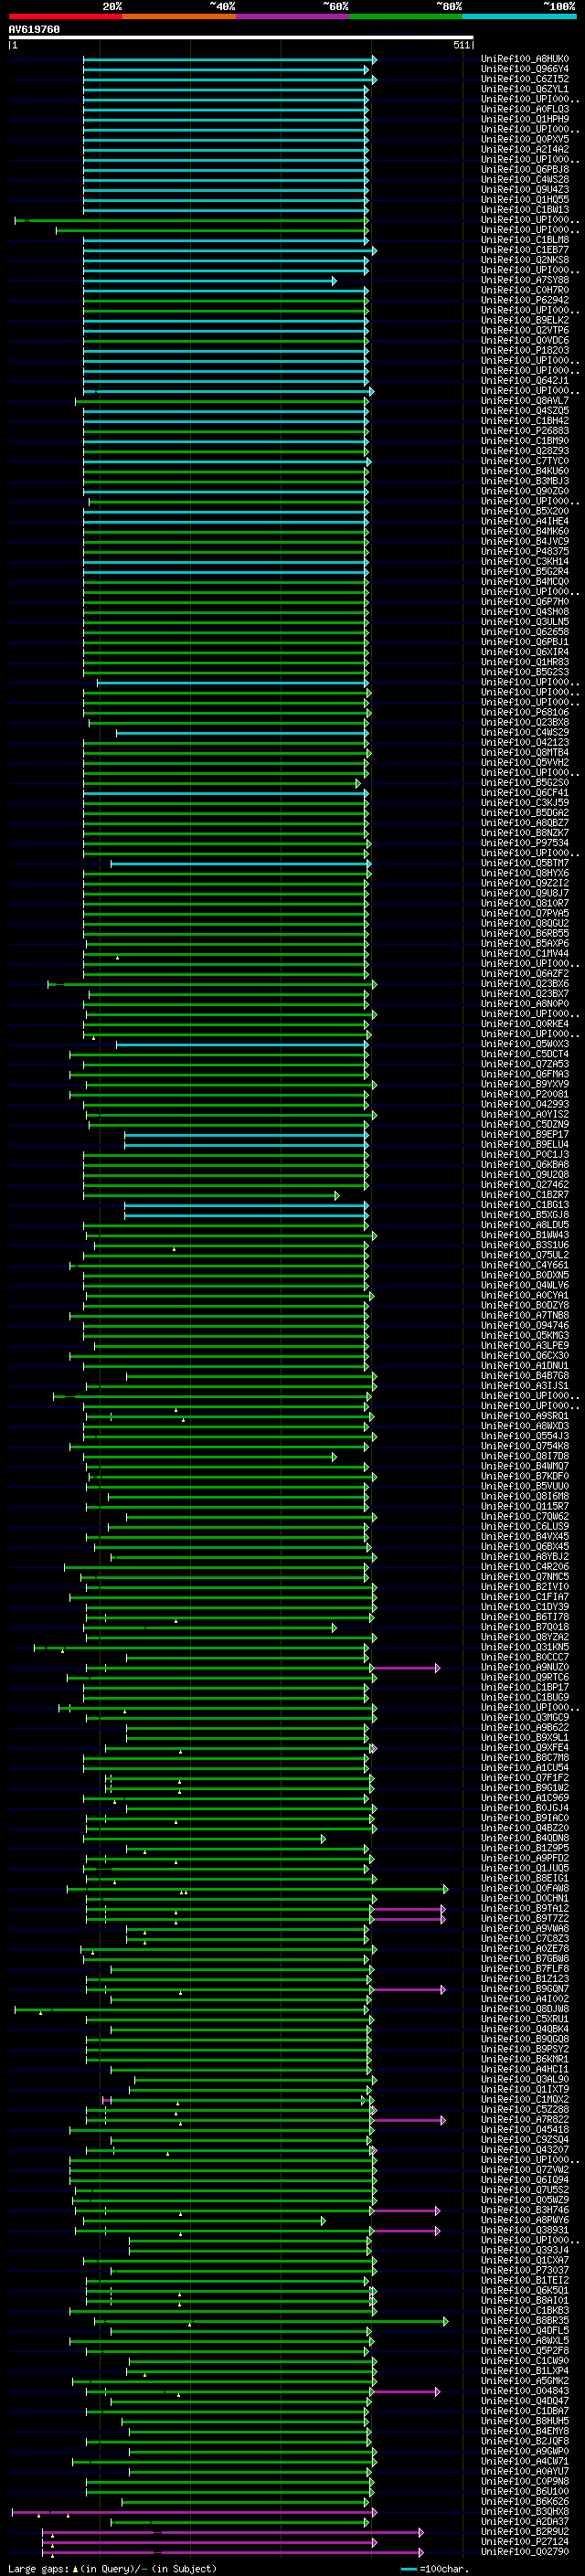585x2576 pixels.
Task: Select hit UniRef100_B0JGJ4
Action: point(525,1808)
